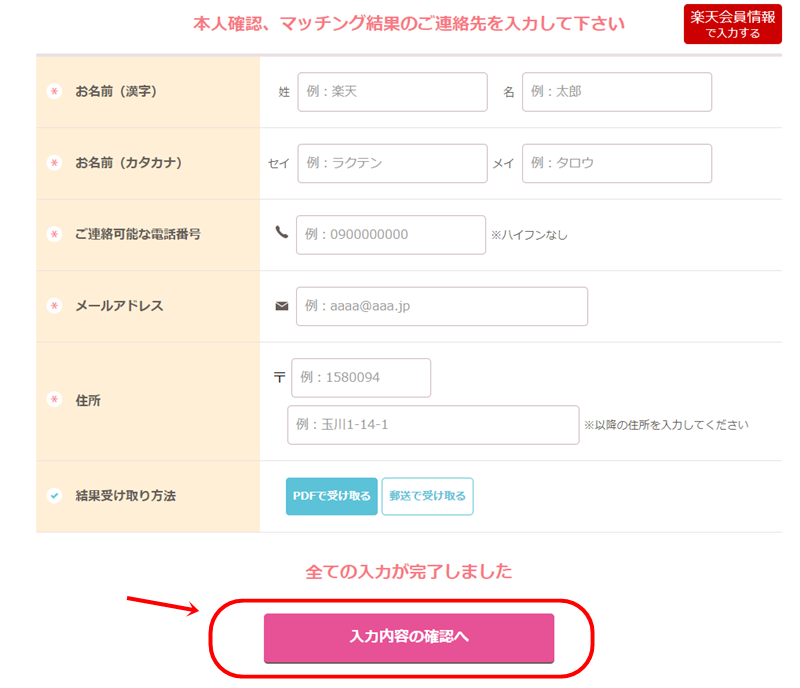
Task: Click the セイ katakana input field
Action: coord(392,163)
